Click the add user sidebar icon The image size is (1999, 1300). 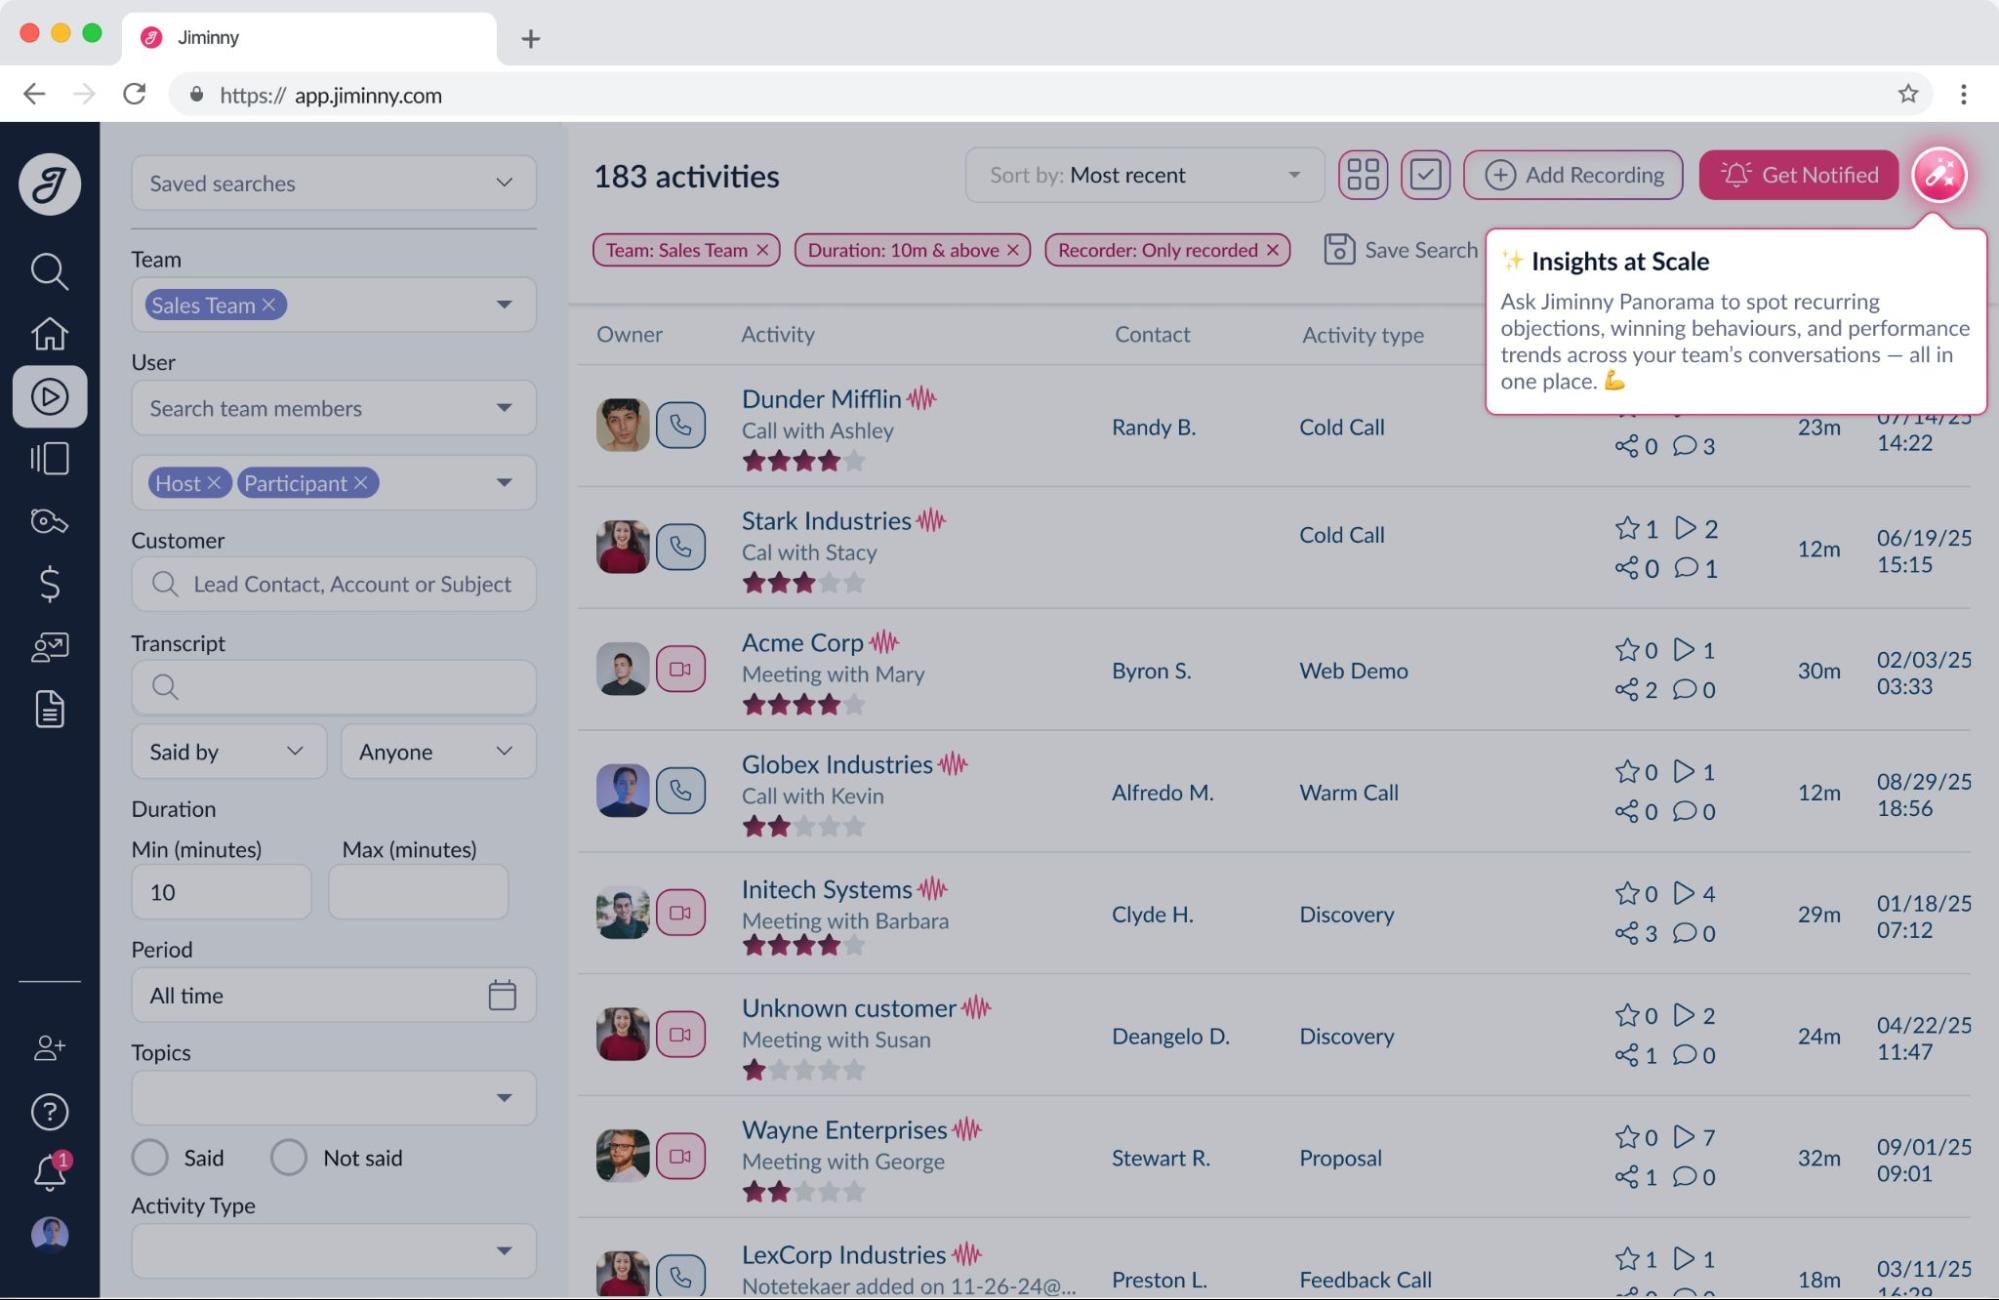point(49,1047)
